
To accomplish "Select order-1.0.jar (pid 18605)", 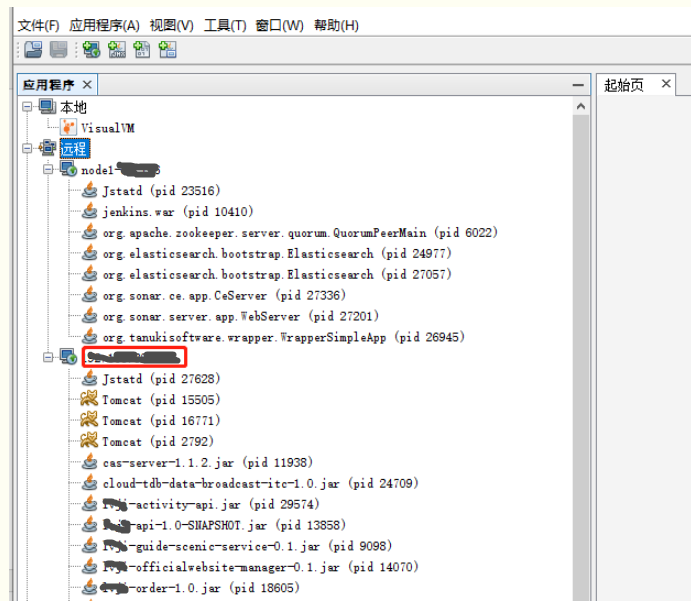I will 201,588.
